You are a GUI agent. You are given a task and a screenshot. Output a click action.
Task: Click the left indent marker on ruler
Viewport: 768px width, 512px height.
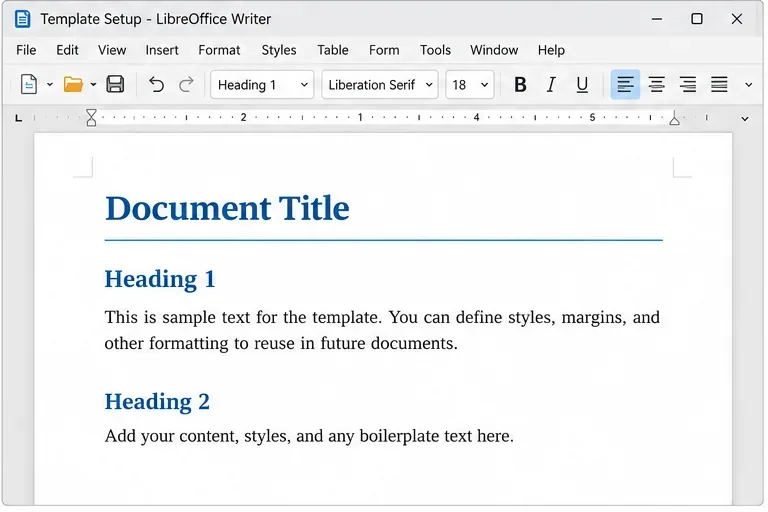91,118
